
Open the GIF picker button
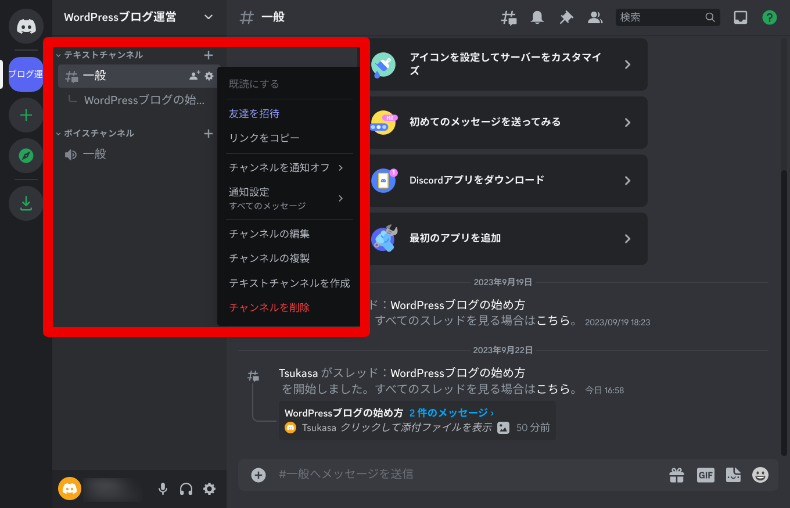point(705,475)
